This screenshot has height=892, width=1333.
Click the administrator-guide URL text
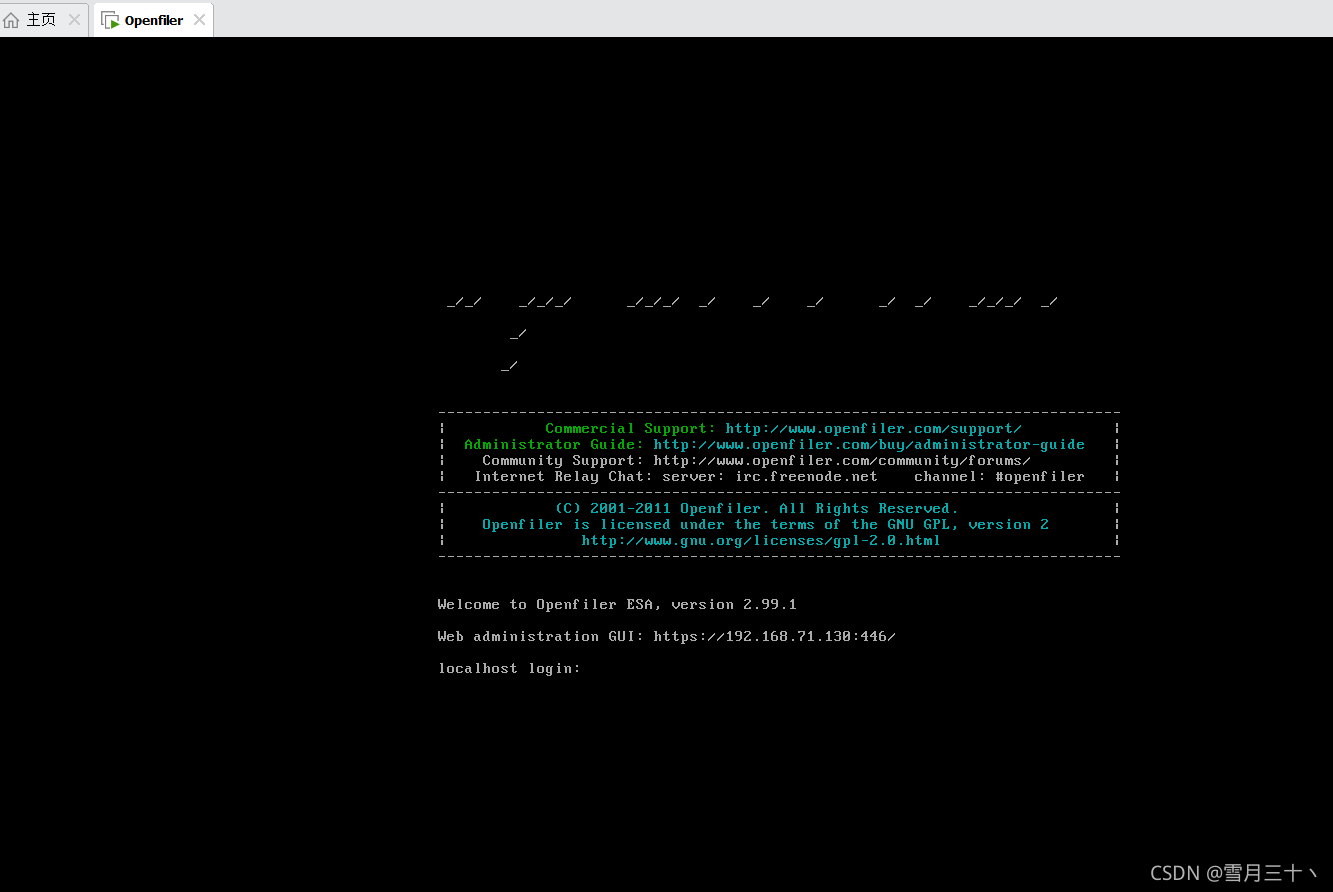click(869, 444)
